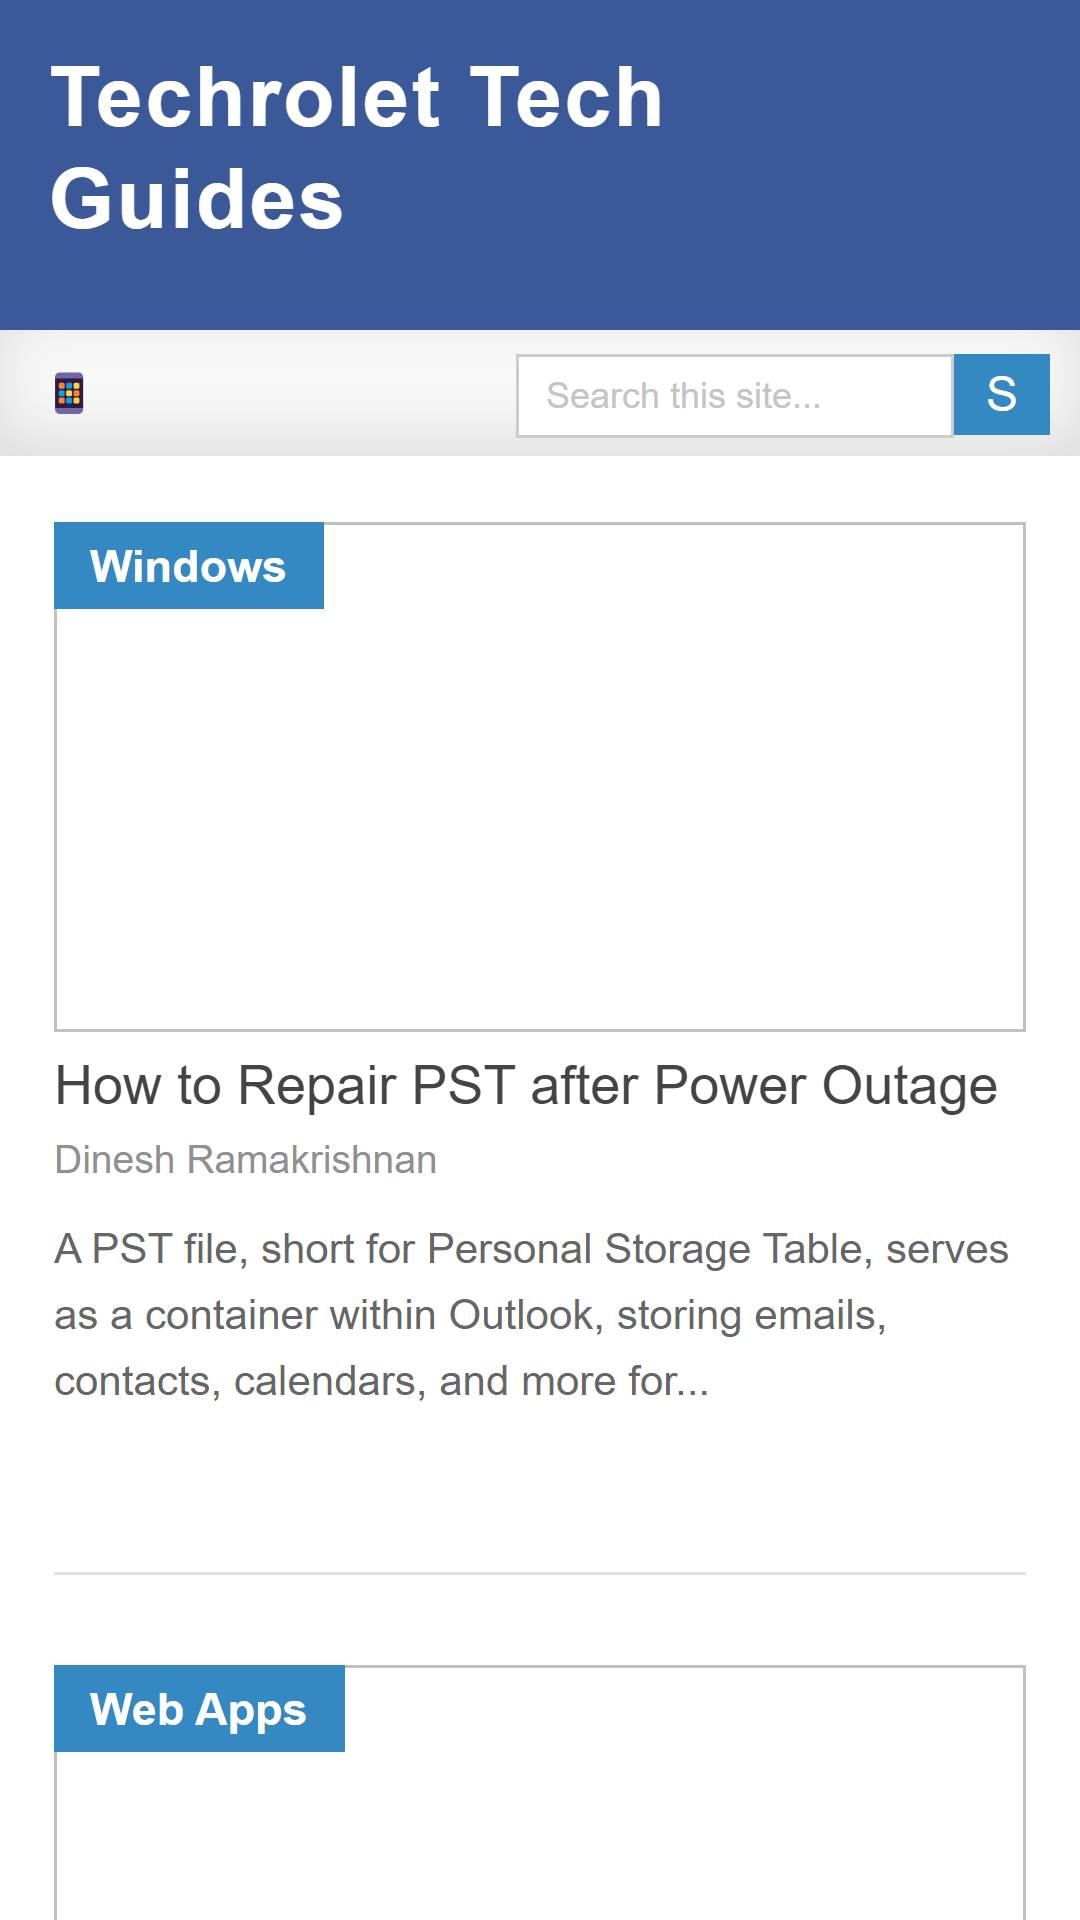1080x1920 pixels.
Task: Click the 'contacts, calendars' excerpt line
Action: tap(382, 1381)
